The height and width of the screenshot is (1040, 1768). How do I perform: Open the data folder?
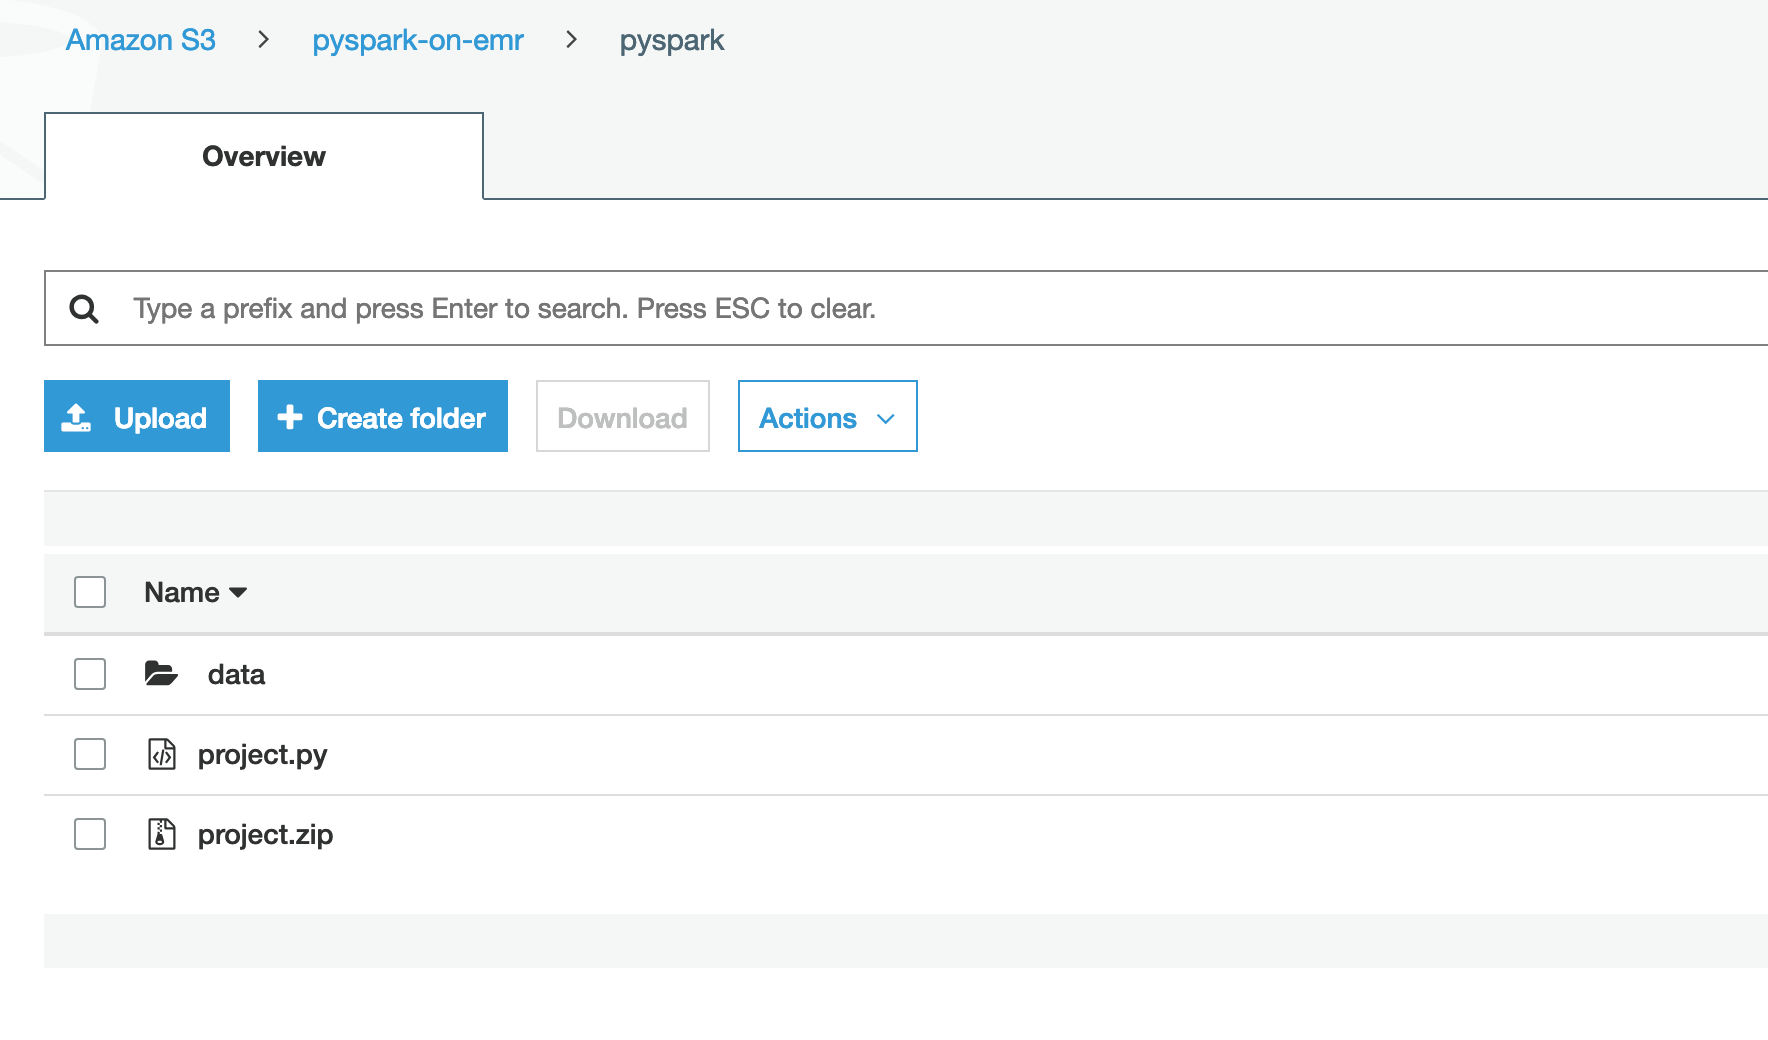point(235,674)
